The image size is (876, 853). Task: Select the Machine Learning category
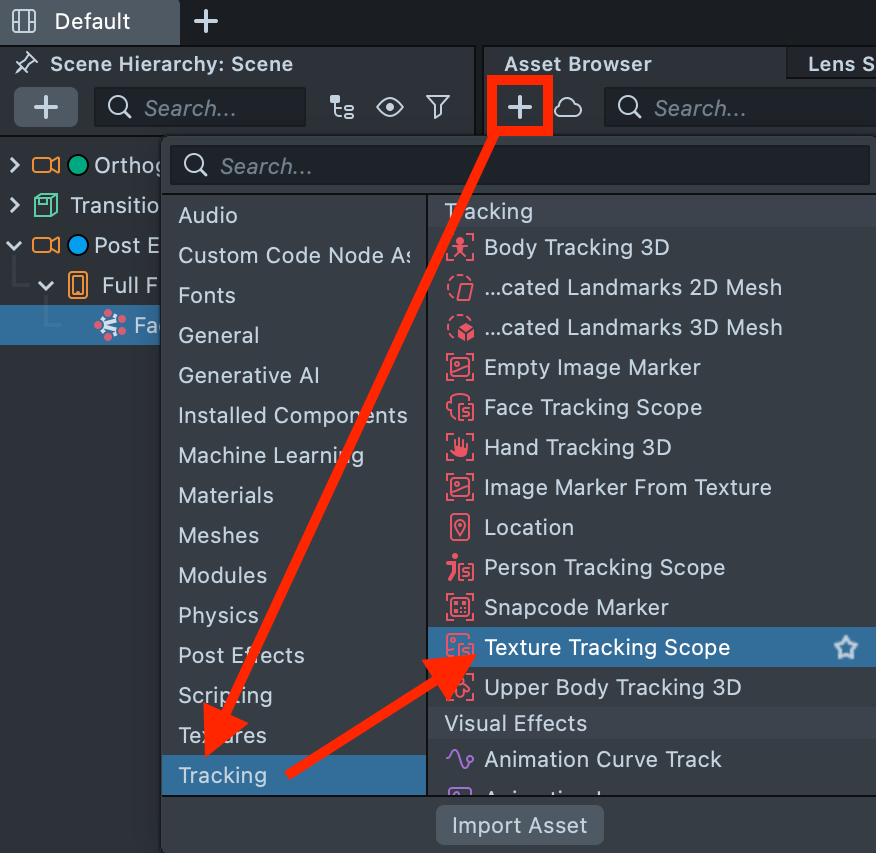tap(271, 456)
